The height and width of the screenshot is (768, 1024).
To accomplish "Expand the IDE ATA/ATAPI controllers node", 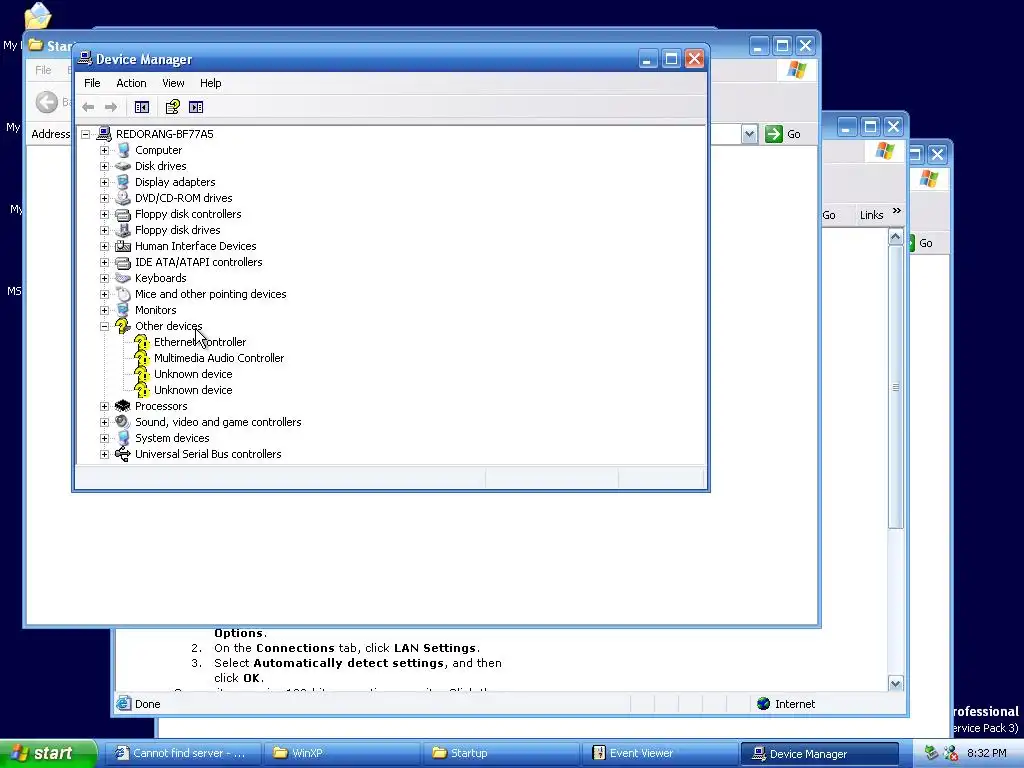I will [x=104, y=262].
